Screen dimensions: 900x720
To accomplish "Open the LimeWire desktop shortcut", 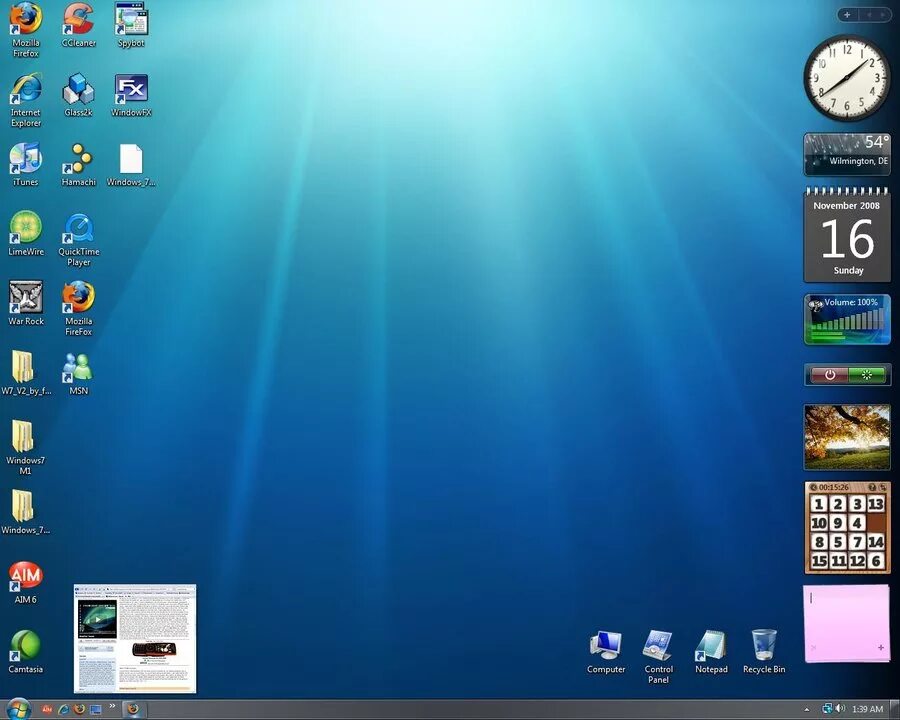I will point(26,234).
